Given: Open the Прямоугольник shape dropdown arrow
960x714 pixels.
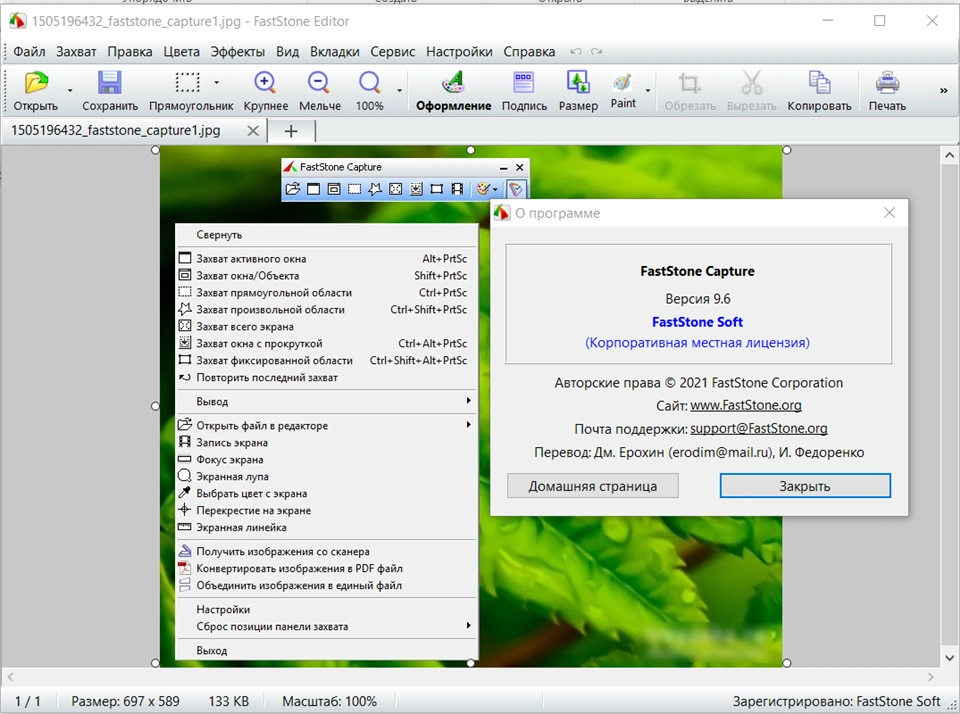Looking at the screenshot, I should click(216, 82).
